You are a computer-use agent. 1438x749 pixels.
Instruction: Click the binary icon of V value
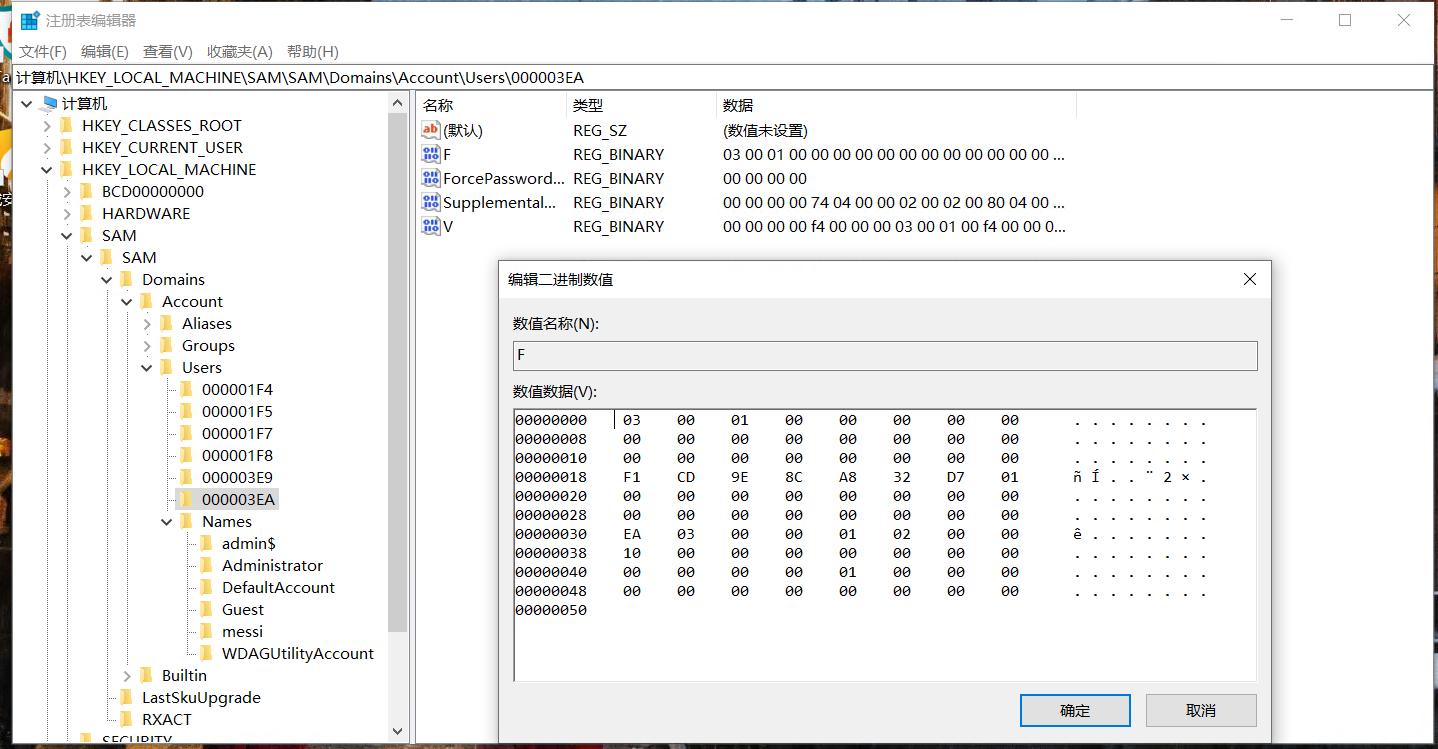(x=431, y=226)
